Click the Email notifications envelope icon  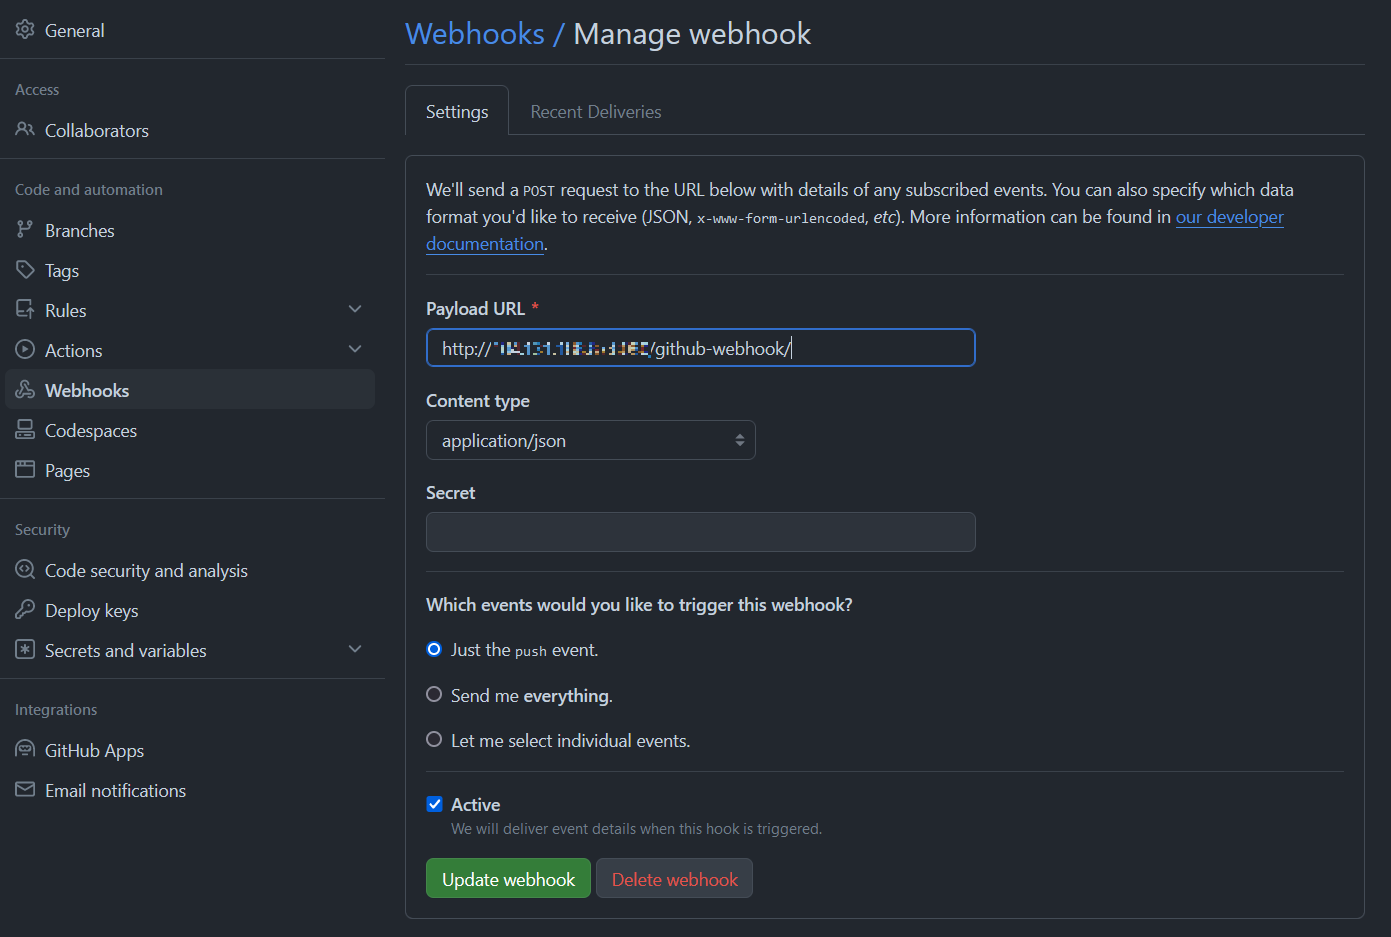click(x=25, y=790)
